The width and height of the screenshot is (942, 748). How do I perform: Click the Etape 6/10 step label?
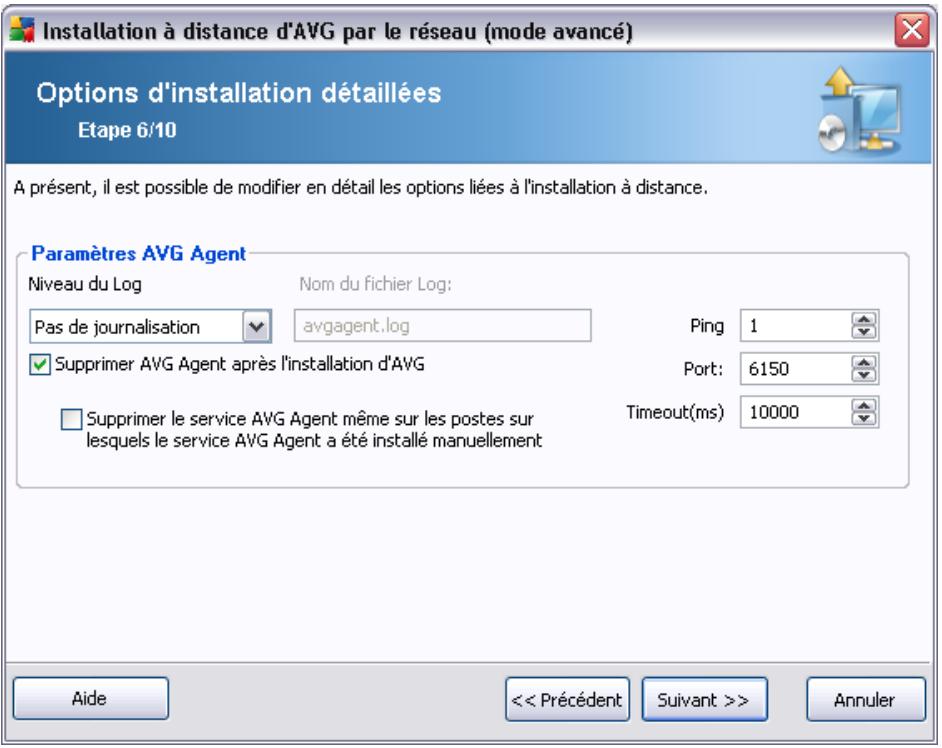127,130
